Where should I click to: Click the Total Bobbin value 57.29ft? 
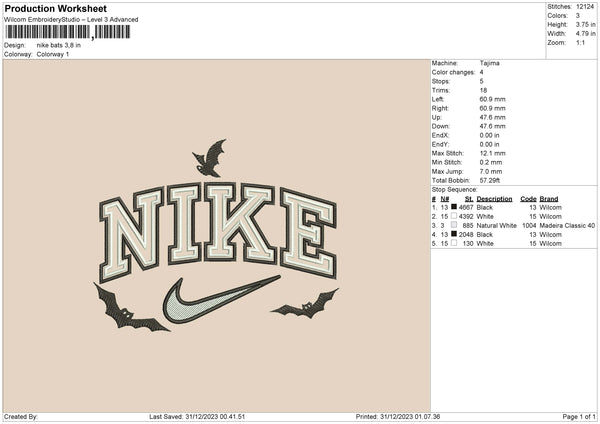tap(489, 180)
